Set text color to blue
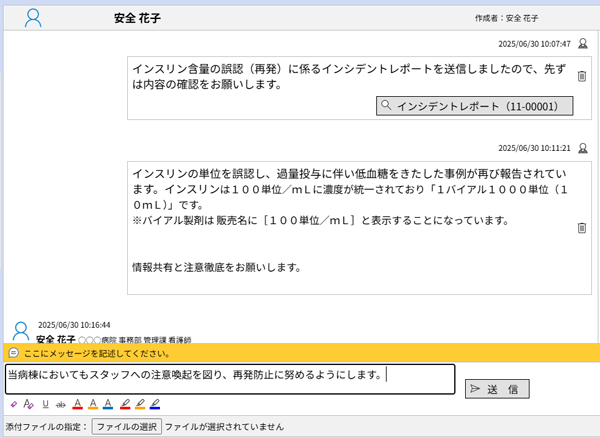The height and width of the screenshot is (438, 600). pos(108,404)
